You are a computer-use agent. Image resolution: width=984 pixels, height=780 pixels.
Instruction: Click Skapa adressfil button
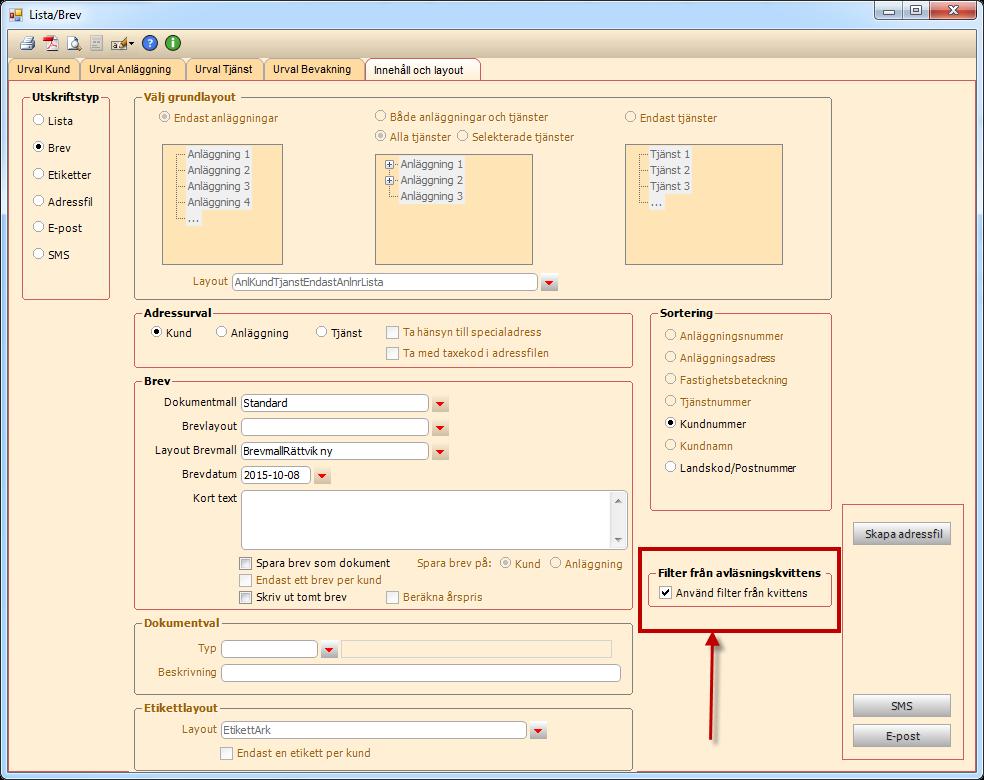point(902,534)
